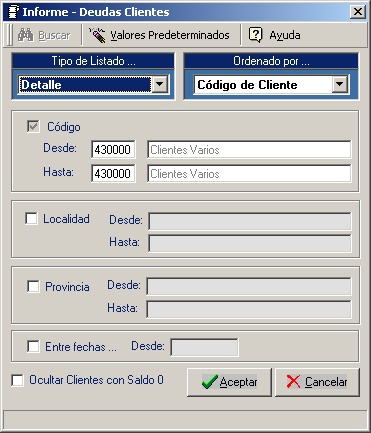The width and height of the screenshot is (371, 433).
Task: Click the status bar at the bottom
Action: pyautogui.click(x=185, y=420)
